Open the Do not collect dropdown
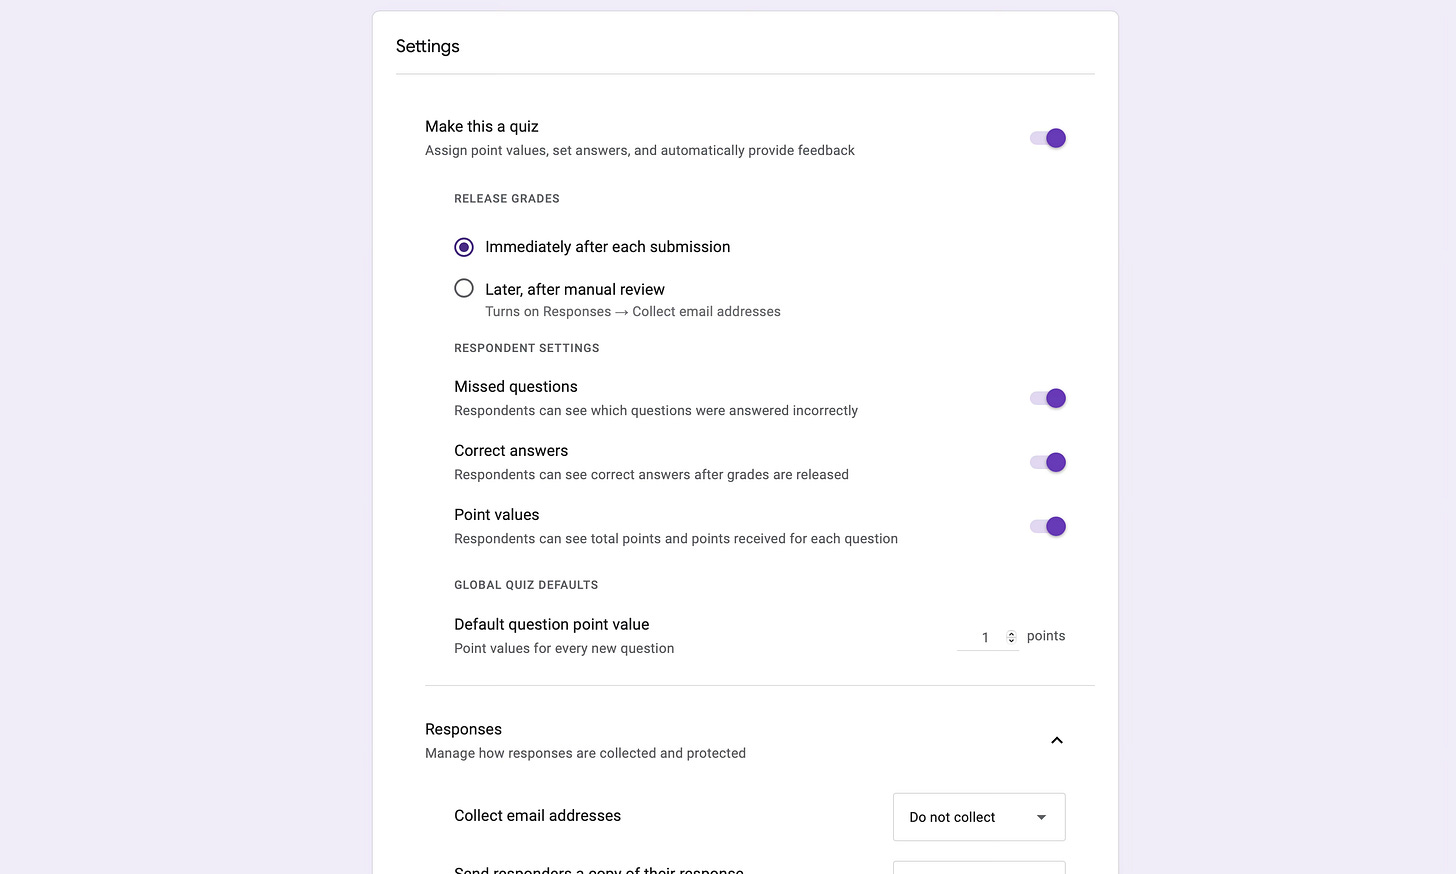Image resolution: width=1456 pixels, height=874 pixels. (979, 817)
